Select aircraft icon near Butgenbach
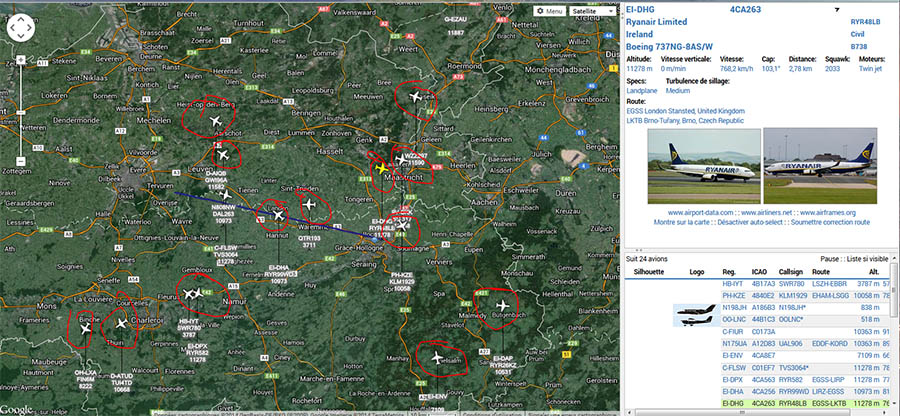Screen dimensions: 900x416 (503, 305)
